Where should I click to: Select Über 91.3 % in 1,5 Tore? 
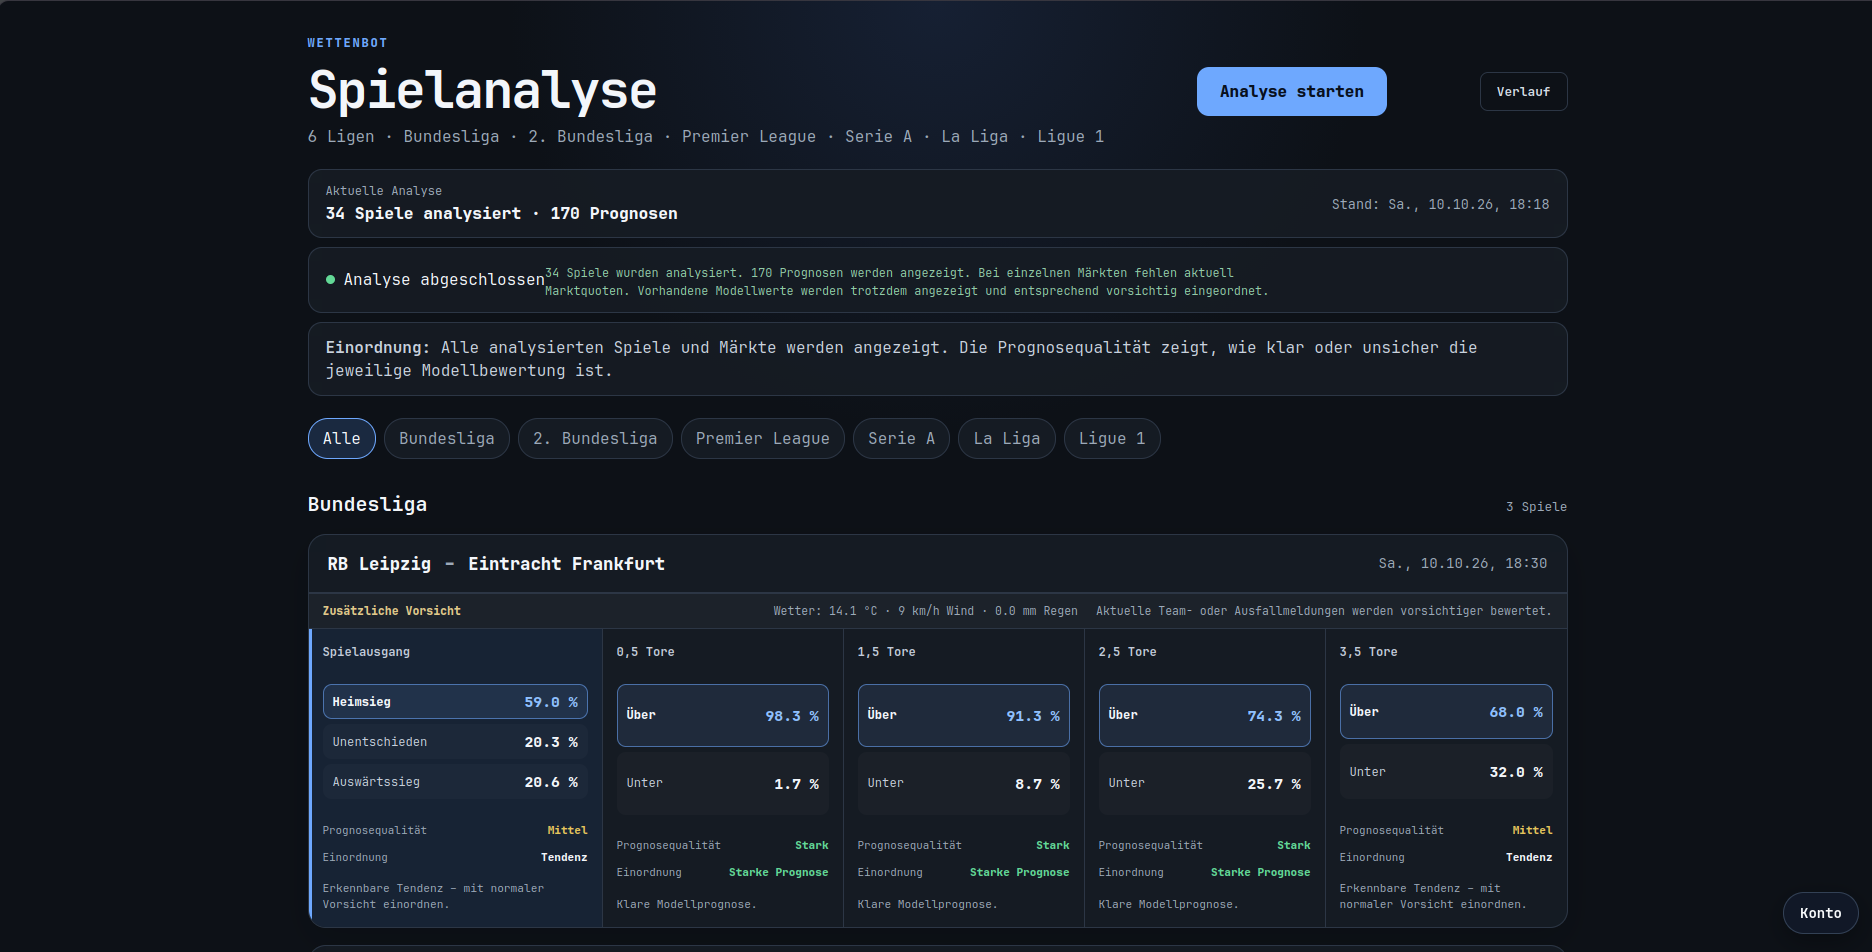[x=963, y=715]
